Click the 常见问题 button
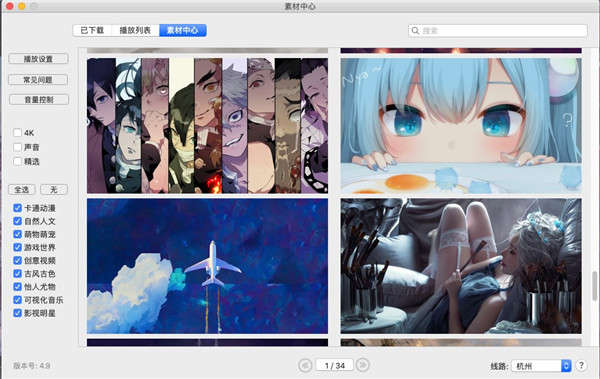 pos(38,80)
